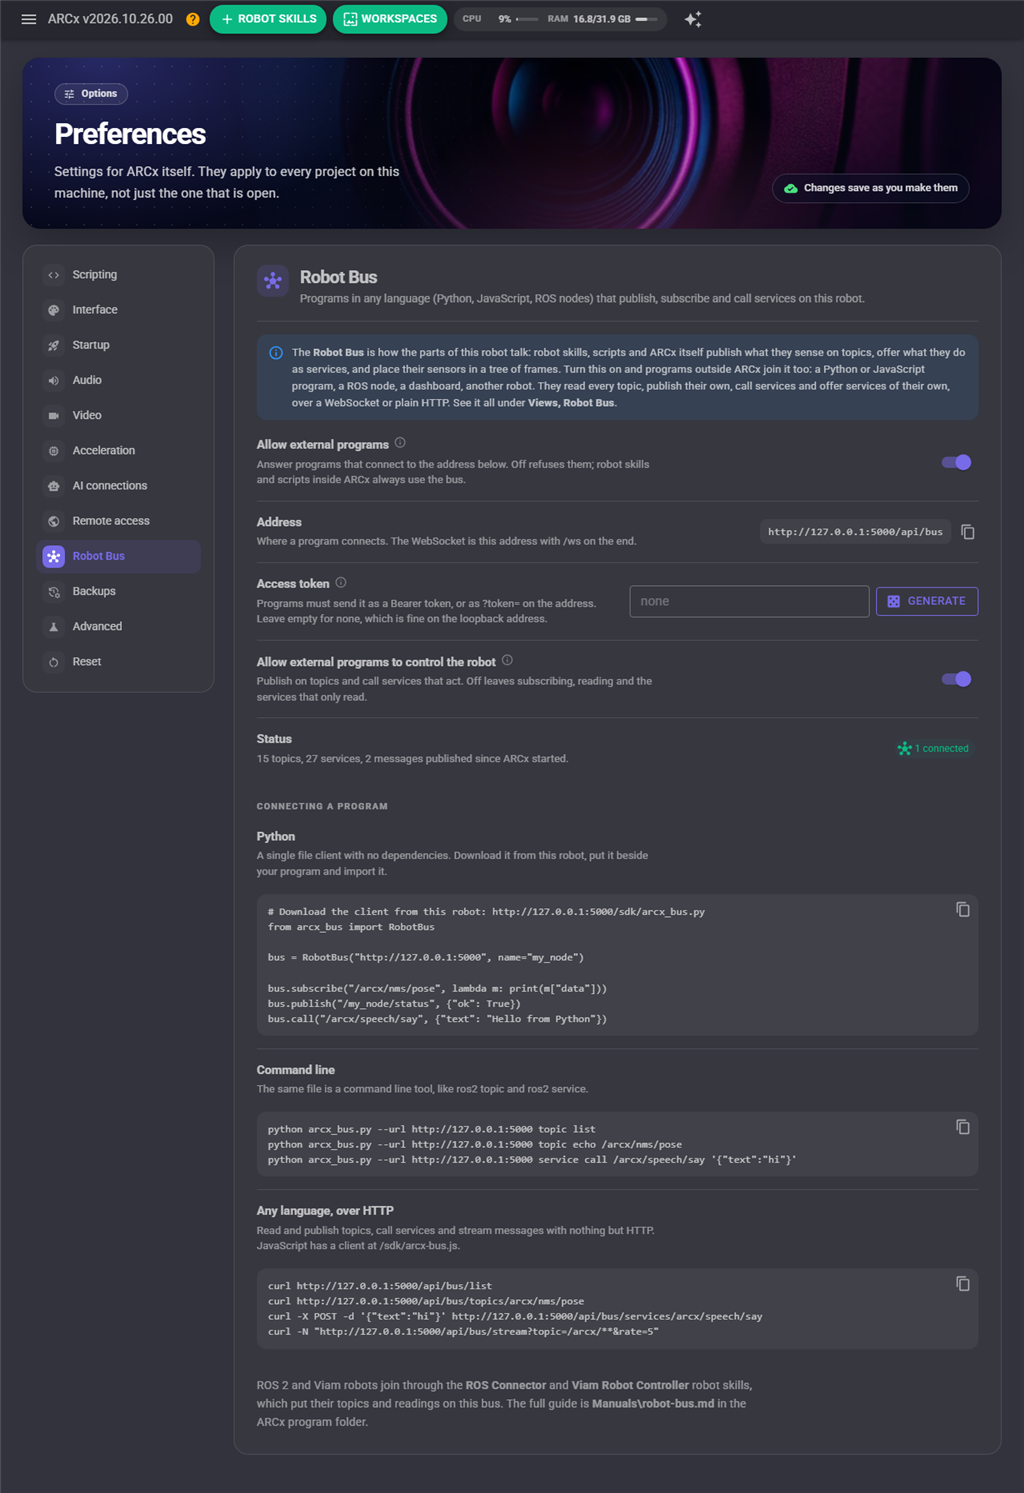Open Advanced preferences
The height and width of the screenshot is (1493, 1024).
point(119,627)
